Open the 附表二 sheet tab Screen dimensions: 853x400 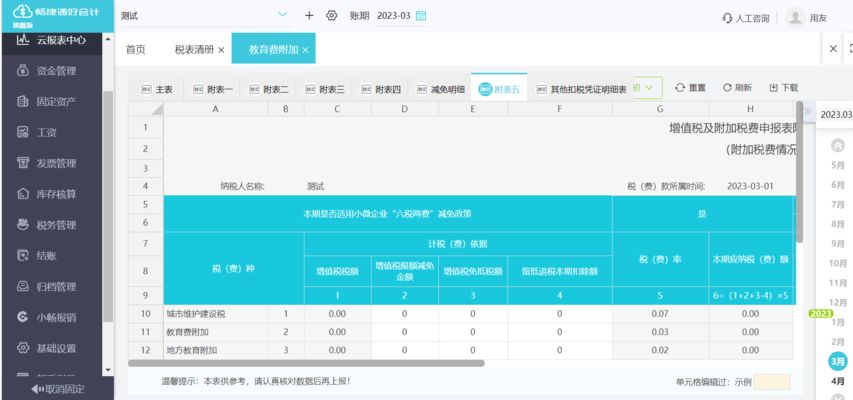(269, 89)
